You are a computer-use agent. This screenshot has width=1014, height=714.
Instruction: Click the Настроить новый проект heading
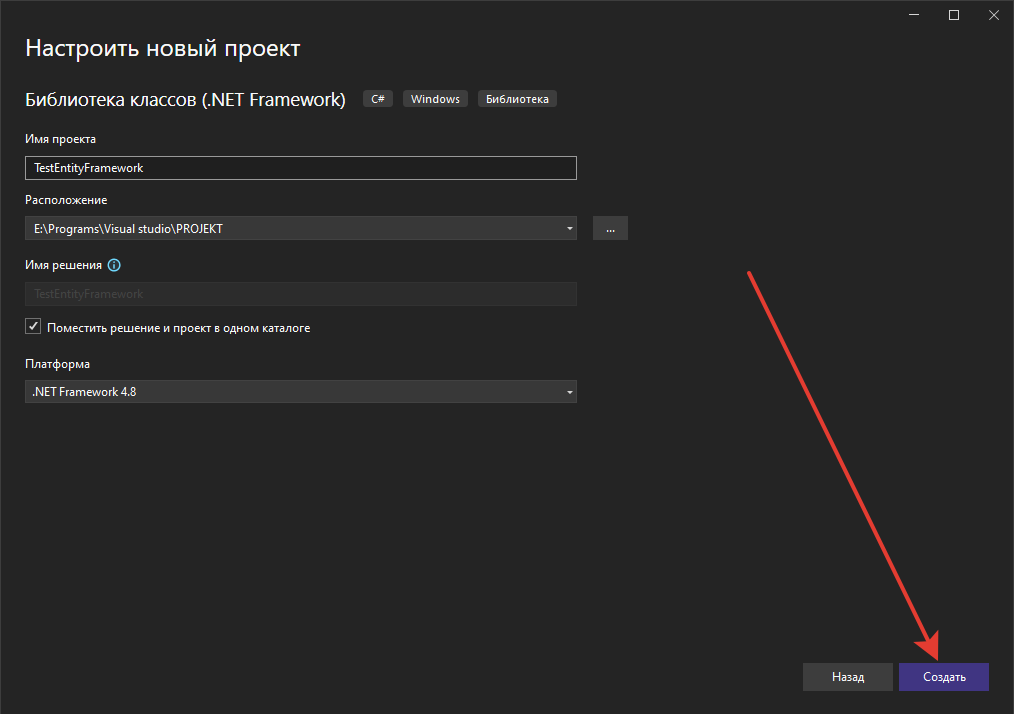(162, 48)
